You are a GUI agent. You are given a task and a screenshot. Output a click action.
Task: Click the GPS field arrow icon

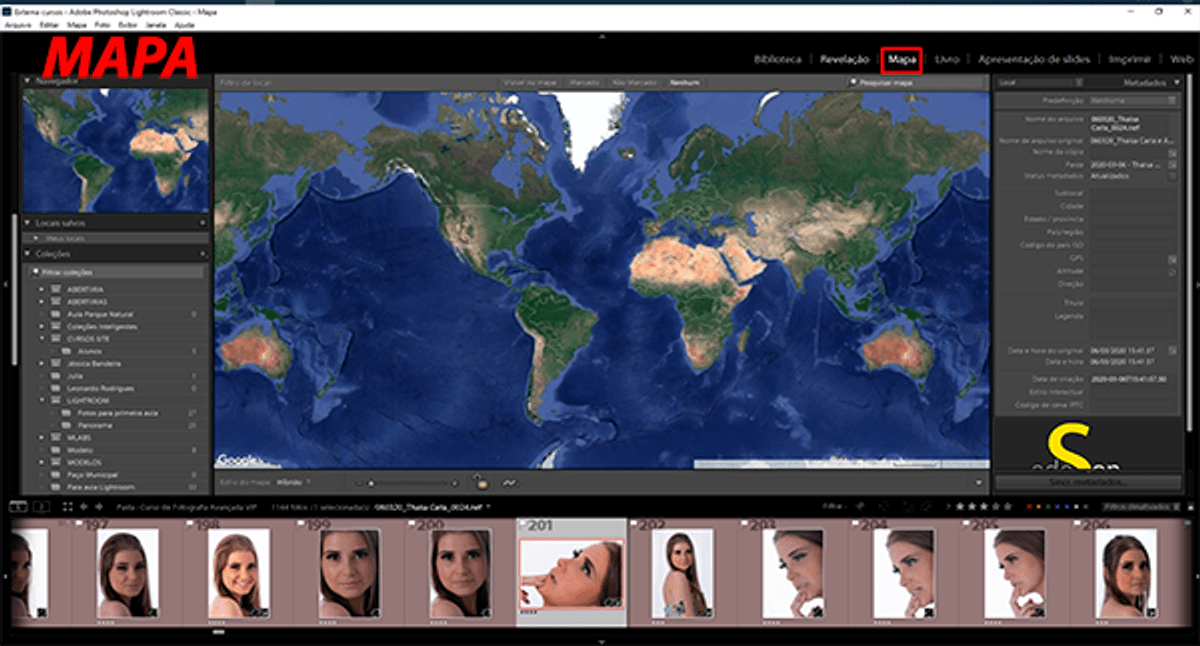[1174, 259]
